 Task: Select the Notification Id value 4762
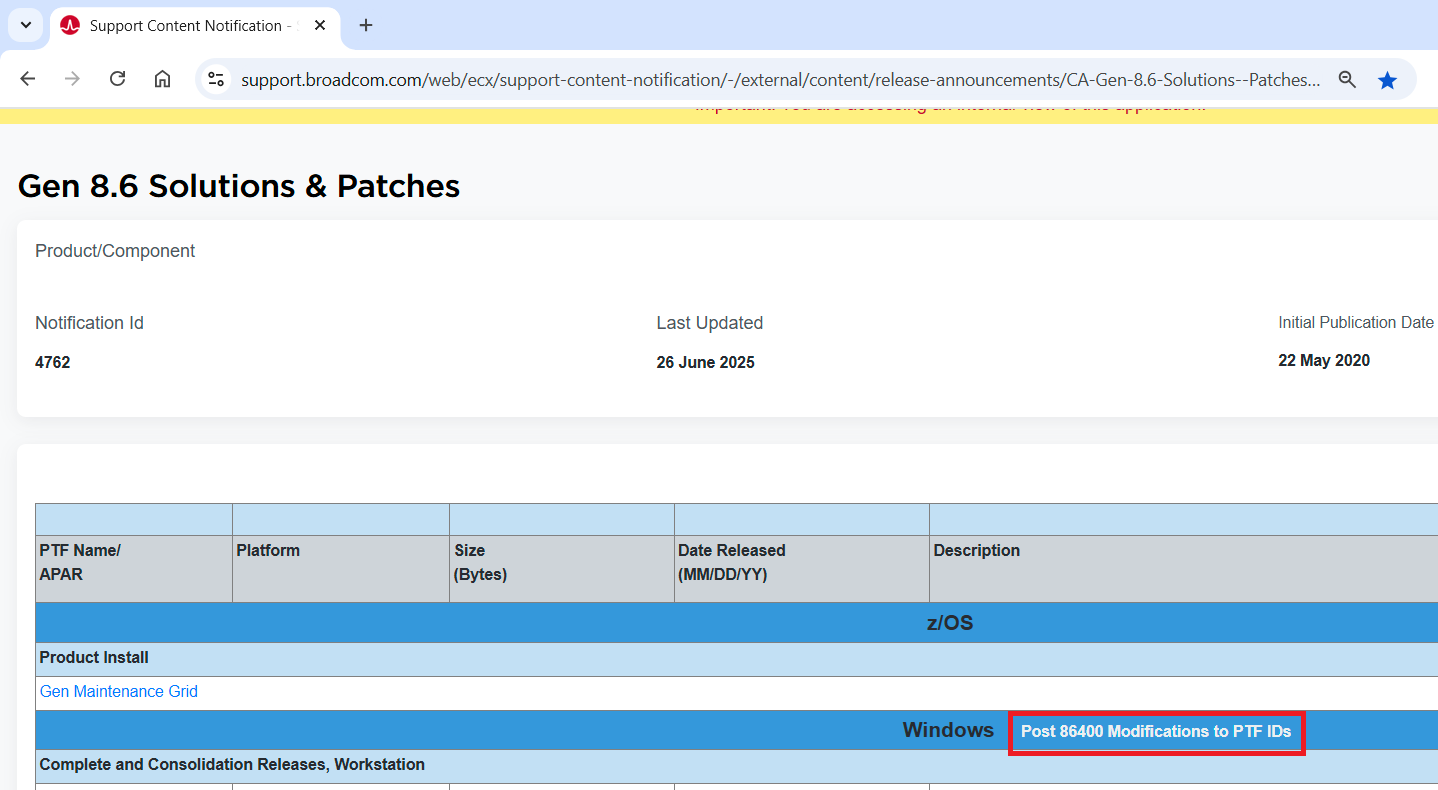click(x=53, y=362)
